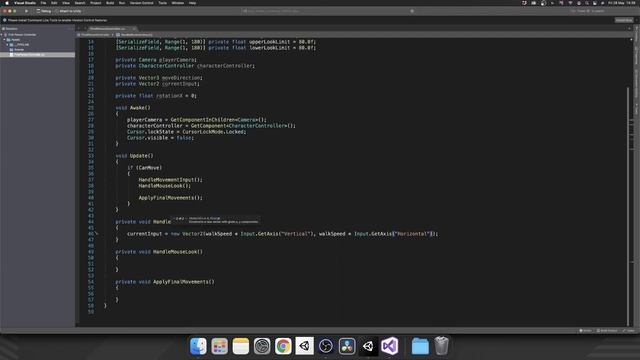The width and height of the screenshot is (640, 360).
Task: Open the Run menu
Action: [122, 3]
